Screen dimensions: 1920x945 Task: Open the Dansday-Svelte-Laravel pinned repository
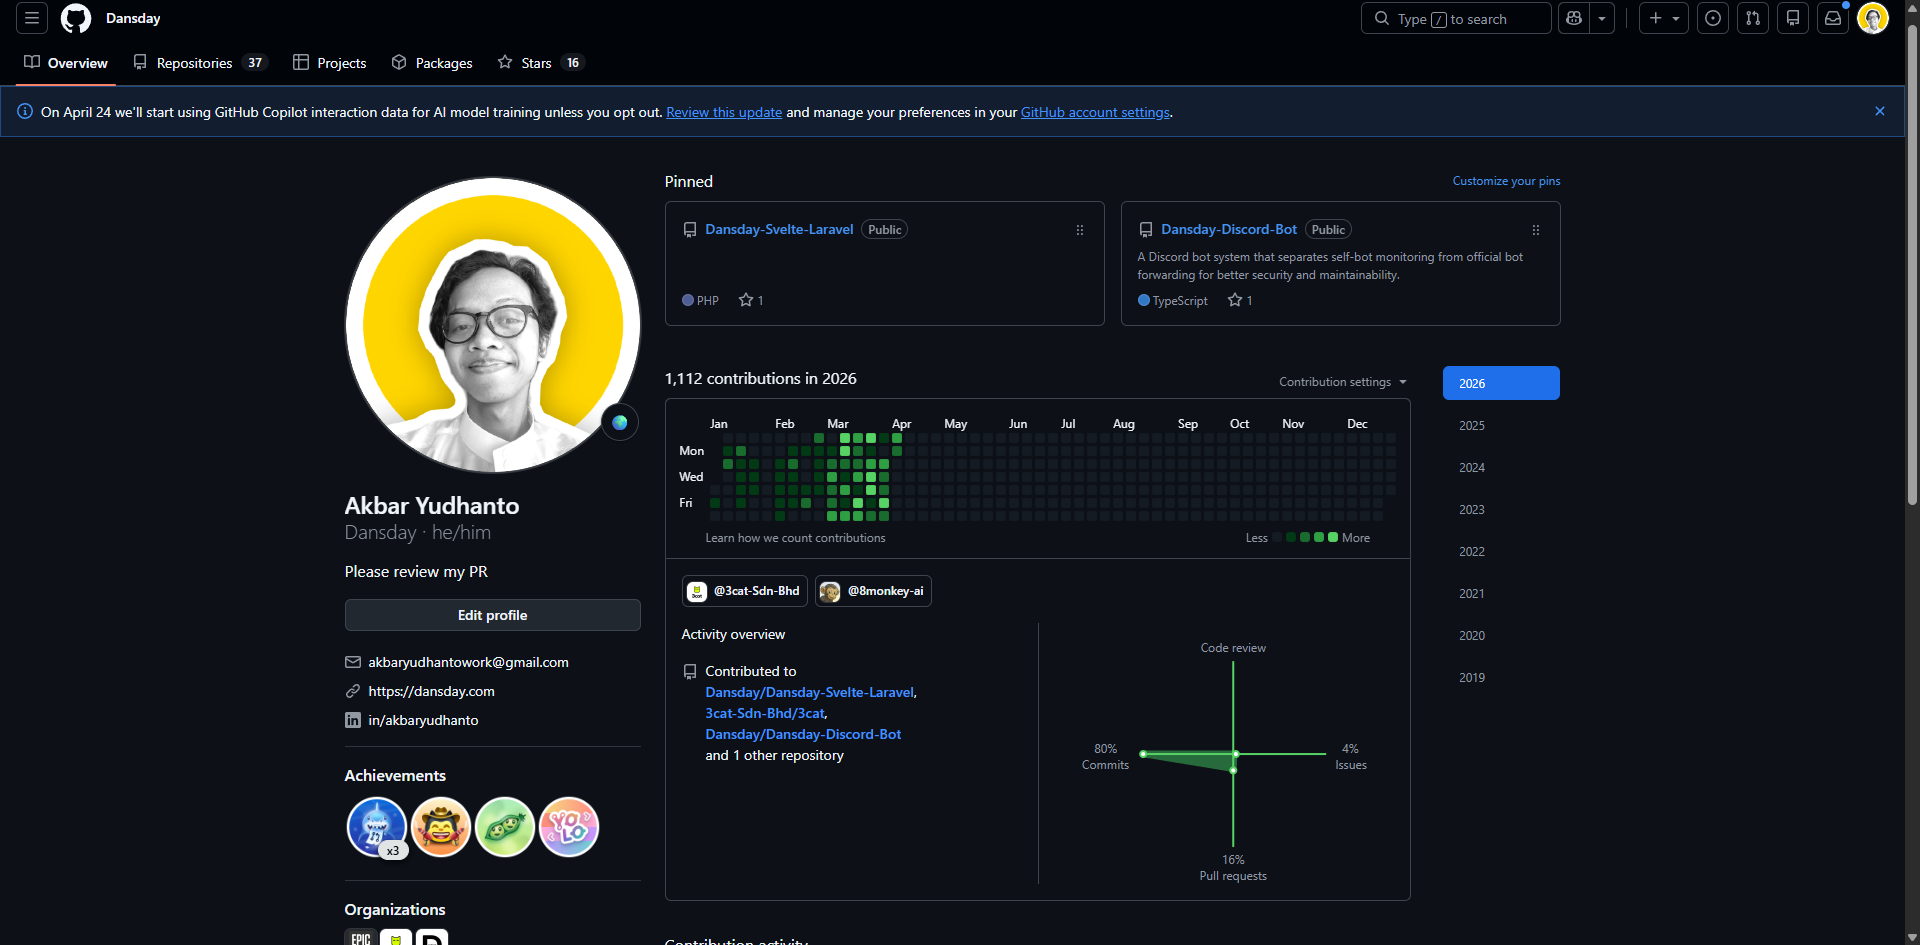779,229
